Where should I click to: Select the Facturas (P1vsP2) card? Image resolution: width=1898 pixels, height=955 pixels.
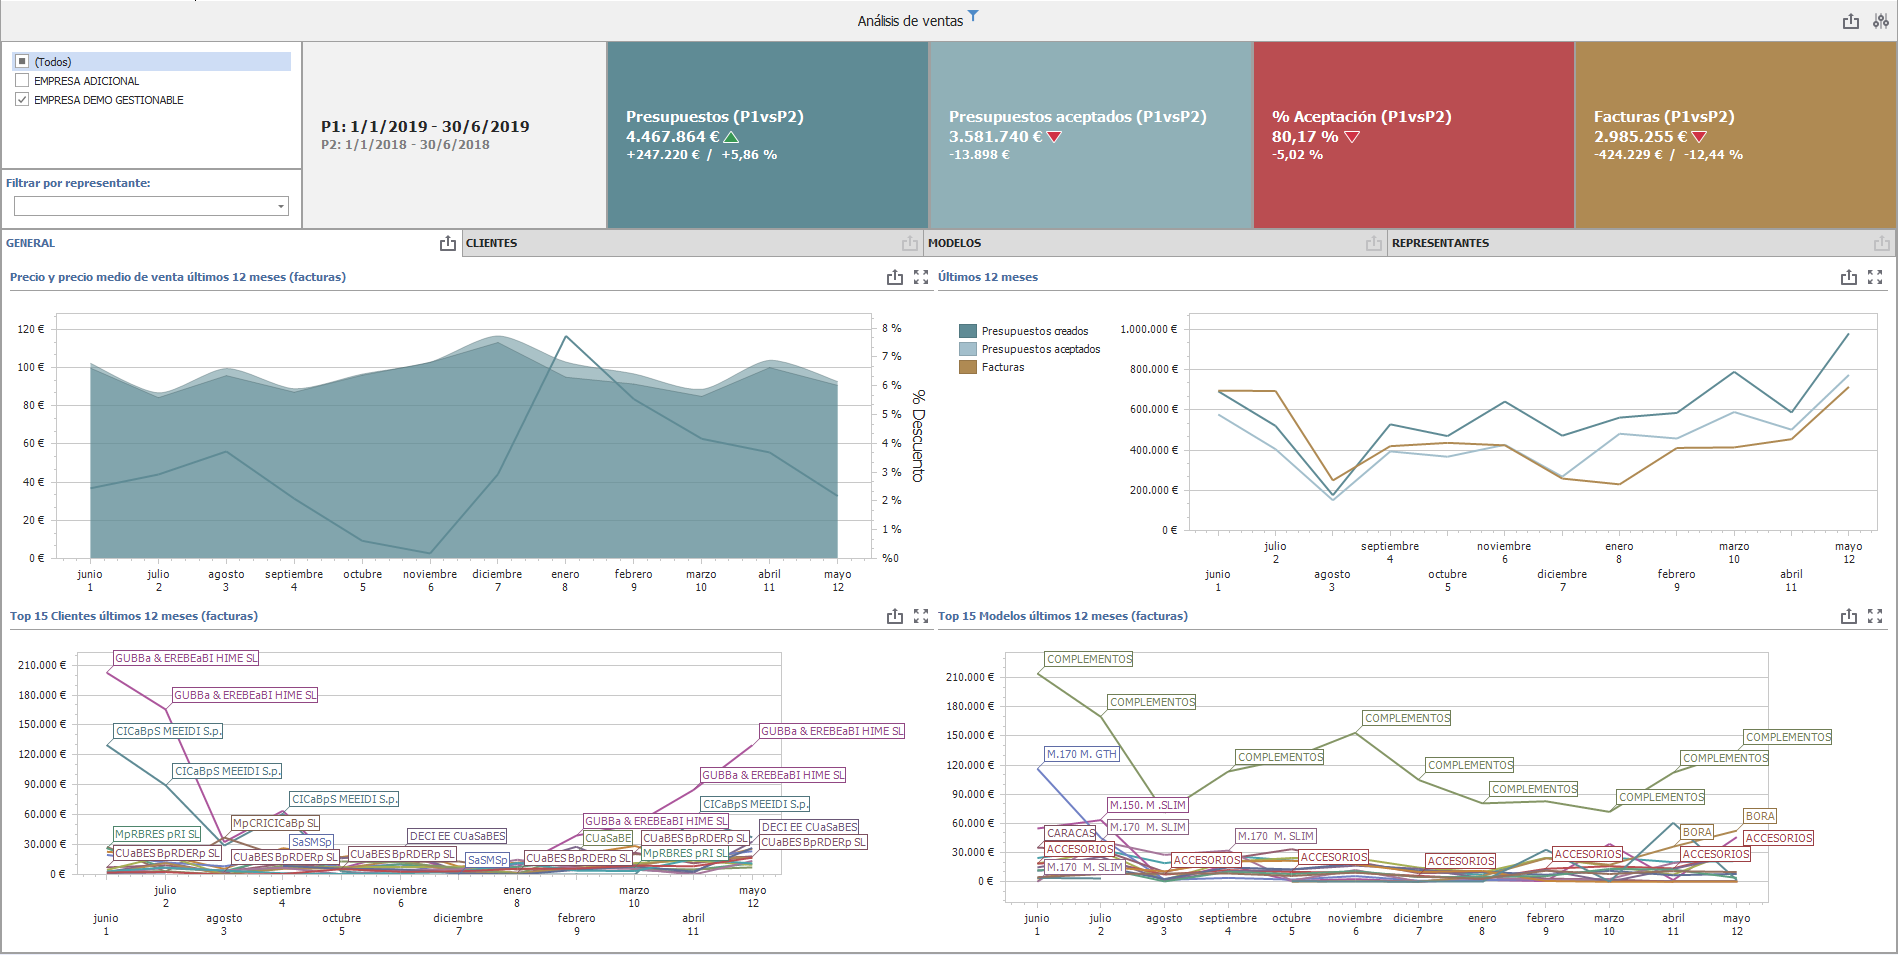coord(1736,135)
